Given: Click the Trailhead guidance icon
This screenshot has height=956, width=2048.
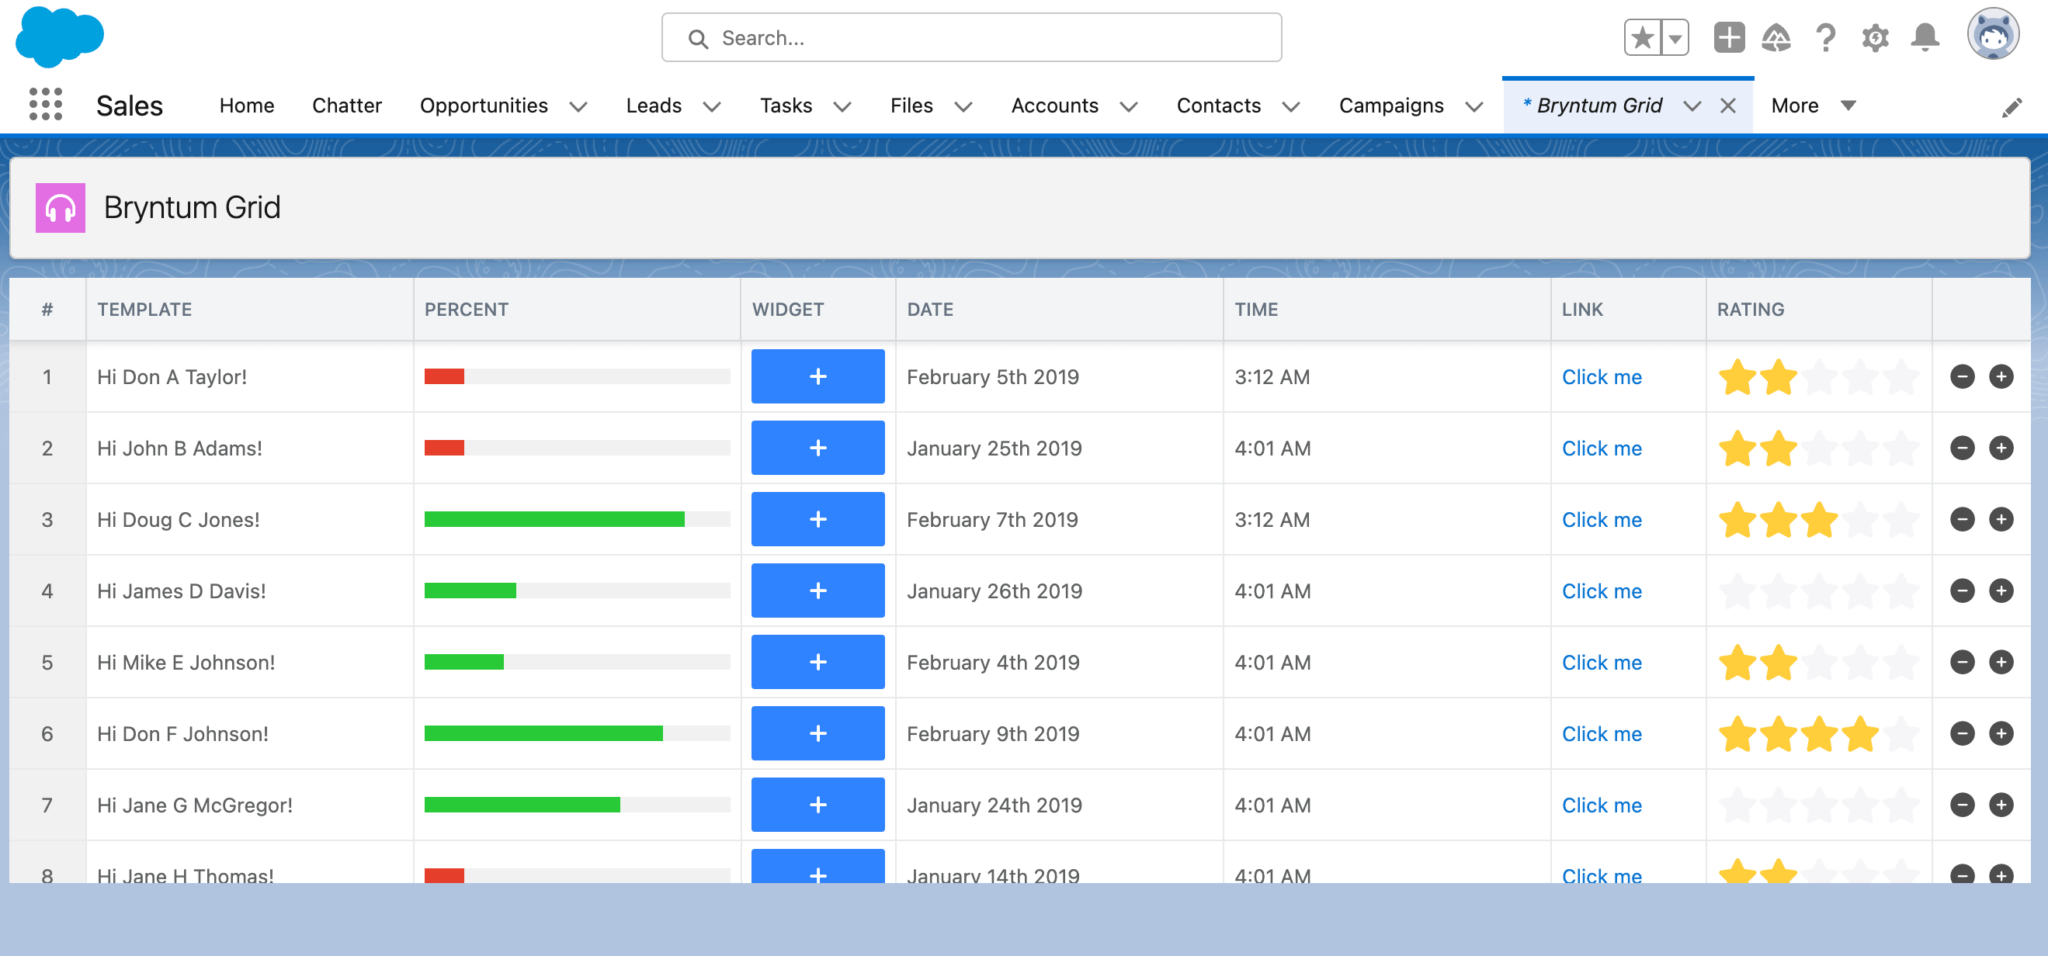Looking at the screenshot, I should click(x=1777, y=38).
